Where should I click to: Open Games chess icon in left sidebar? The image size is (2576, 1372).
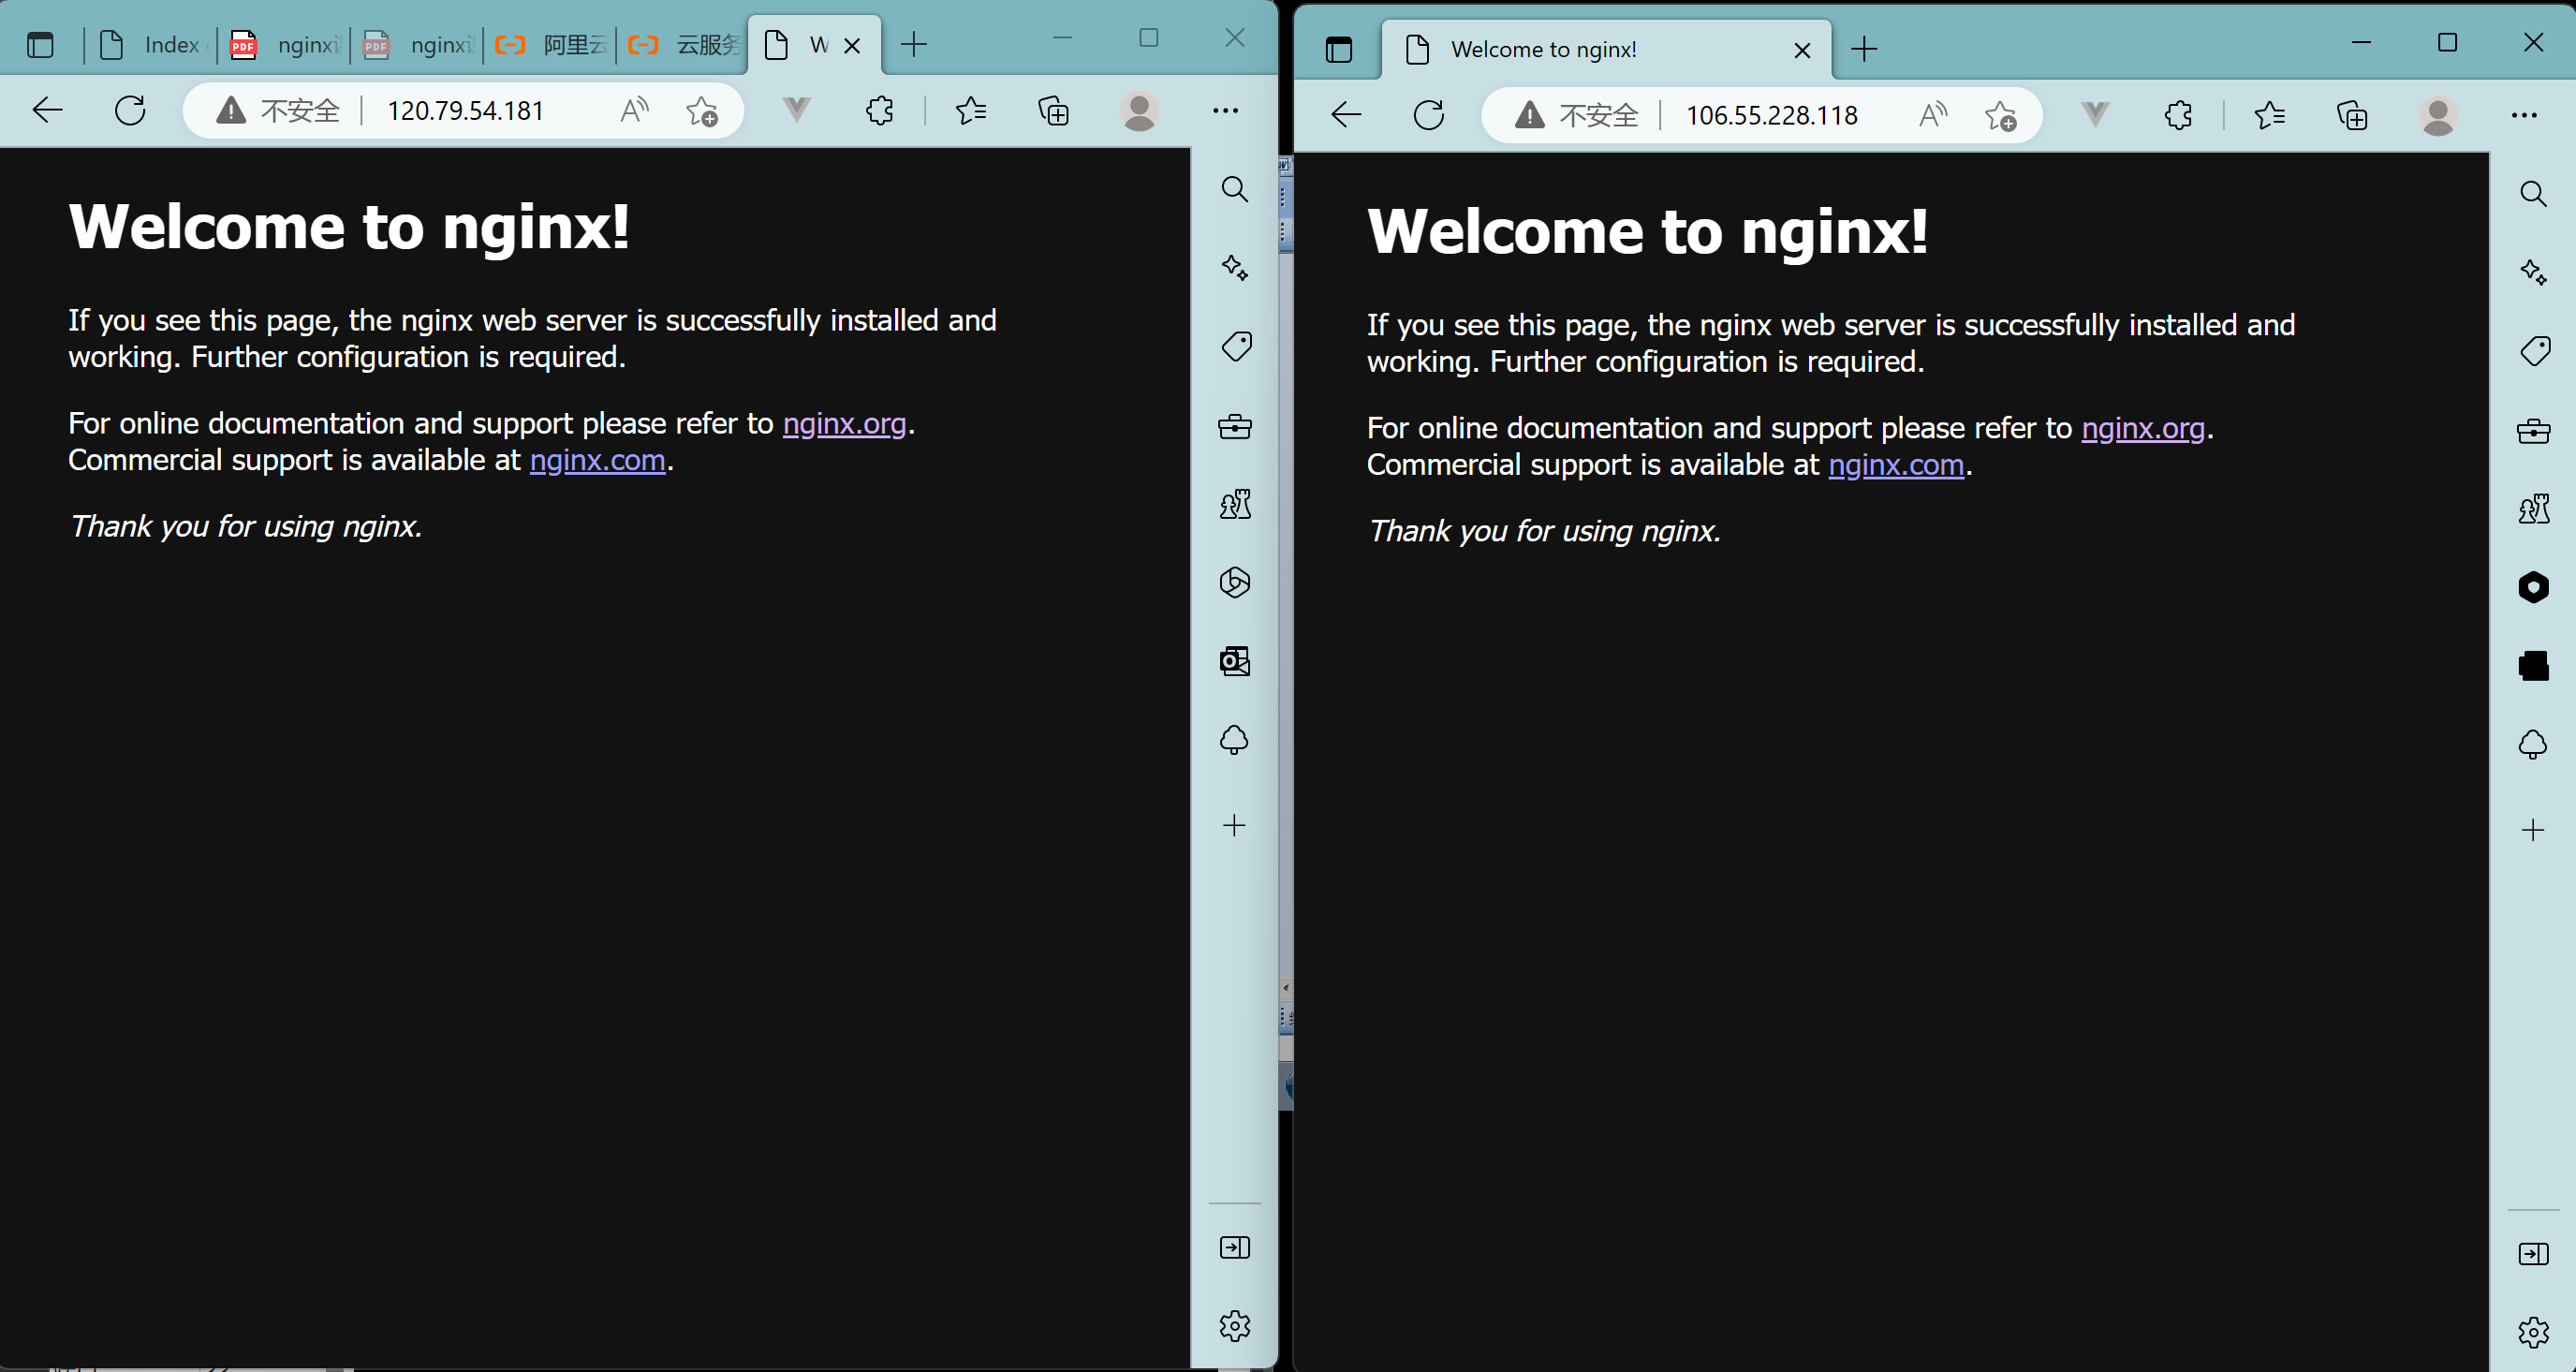pos(1235,504)
